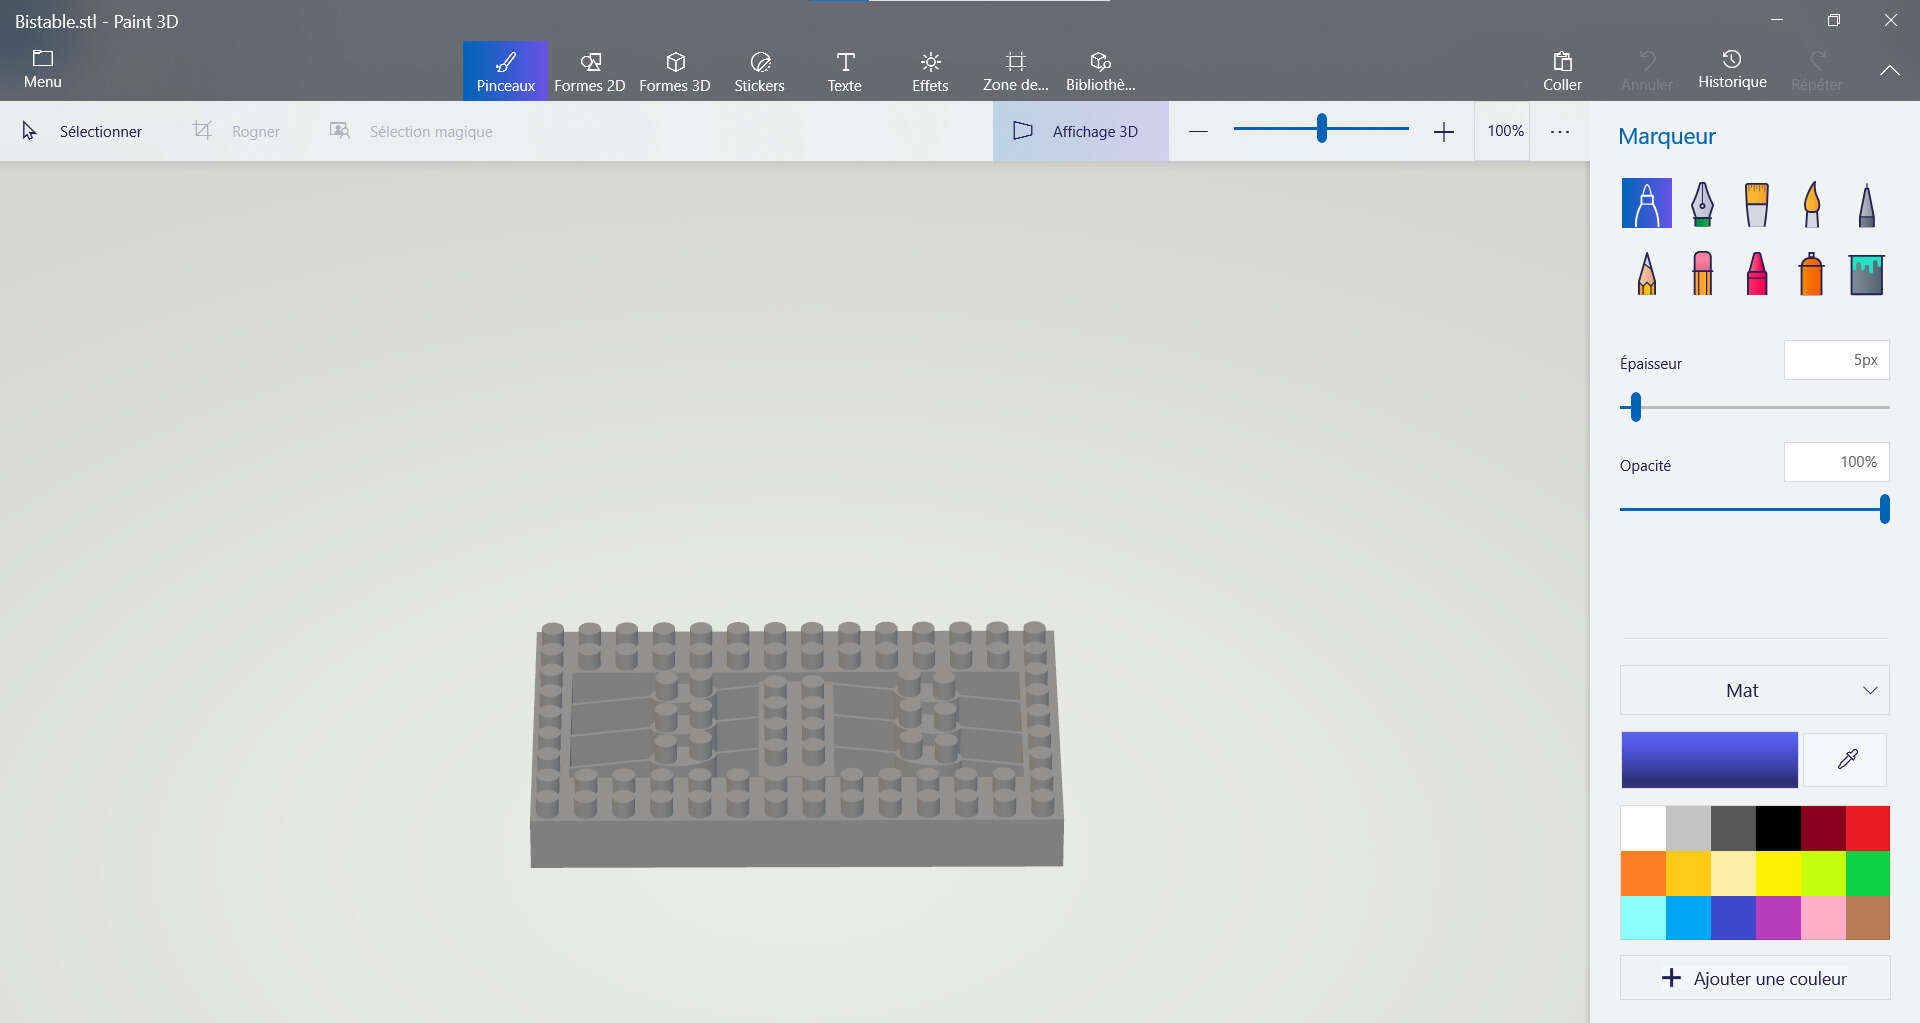
Task: Select the bright red color swatch
Action: [x=1867, y=828]
